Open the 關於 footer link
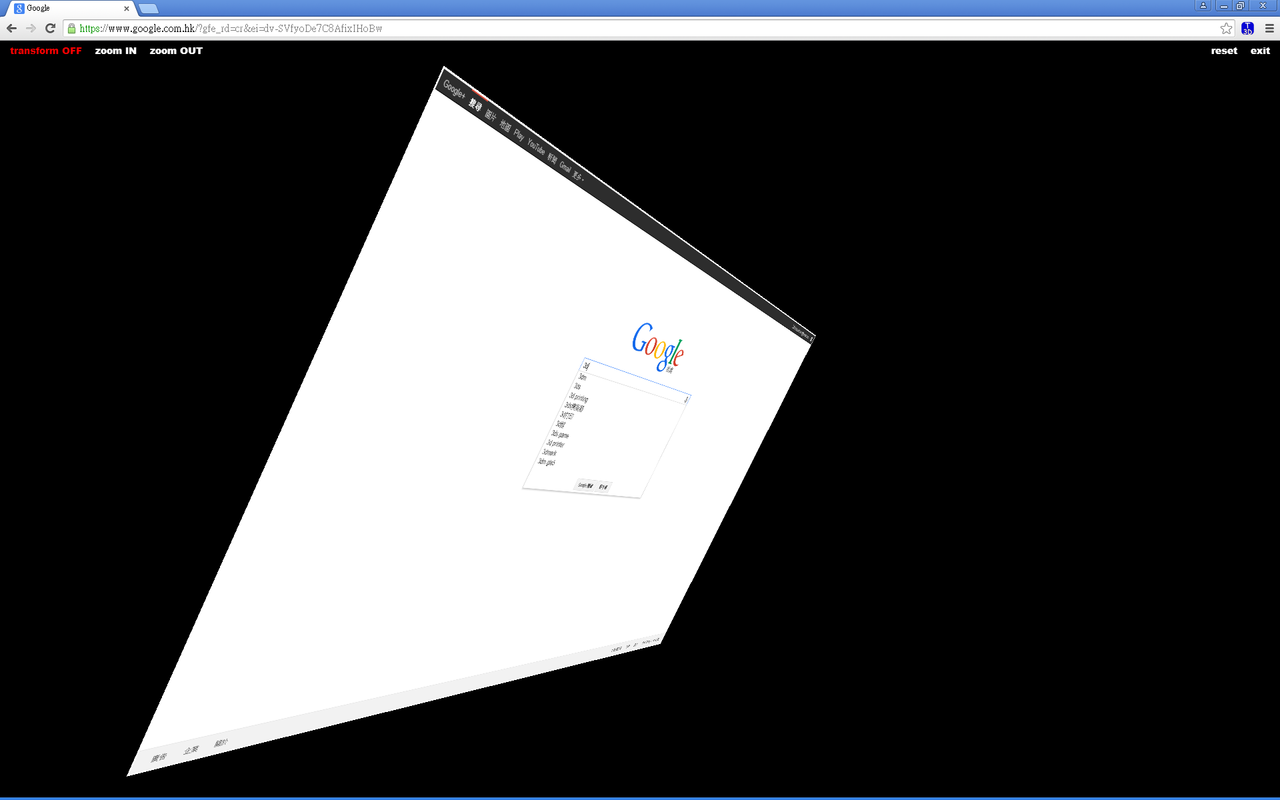This screenshot has height=800, width=1280. 221,743
